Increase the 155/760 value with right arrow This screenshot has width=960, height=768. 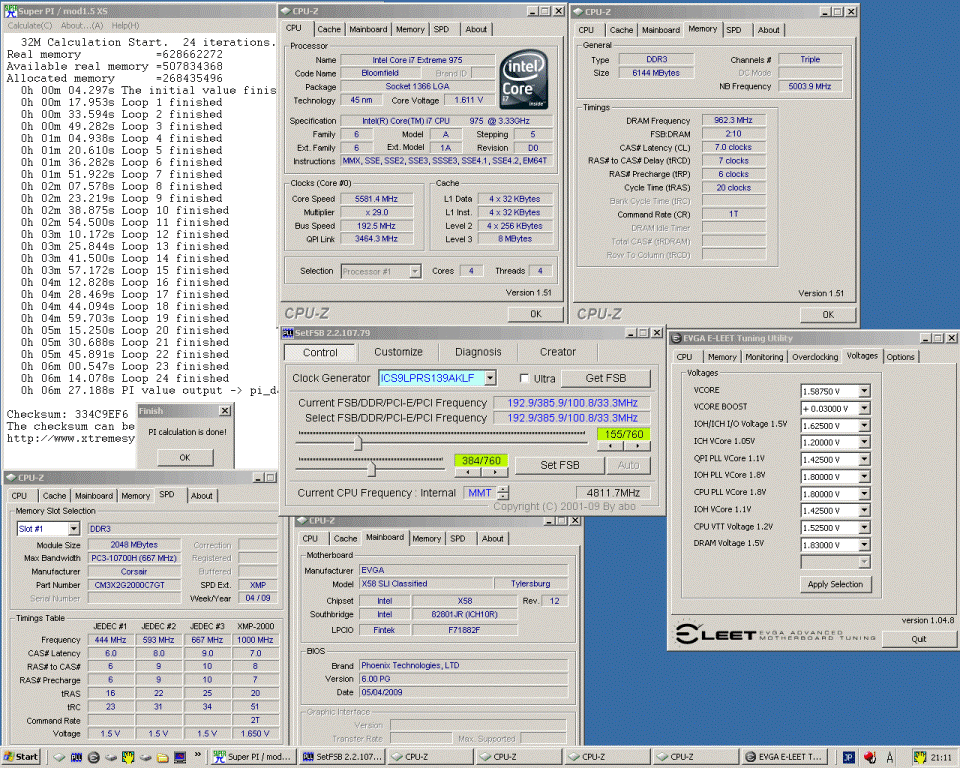pyautogui.click(x=637, y=446)
